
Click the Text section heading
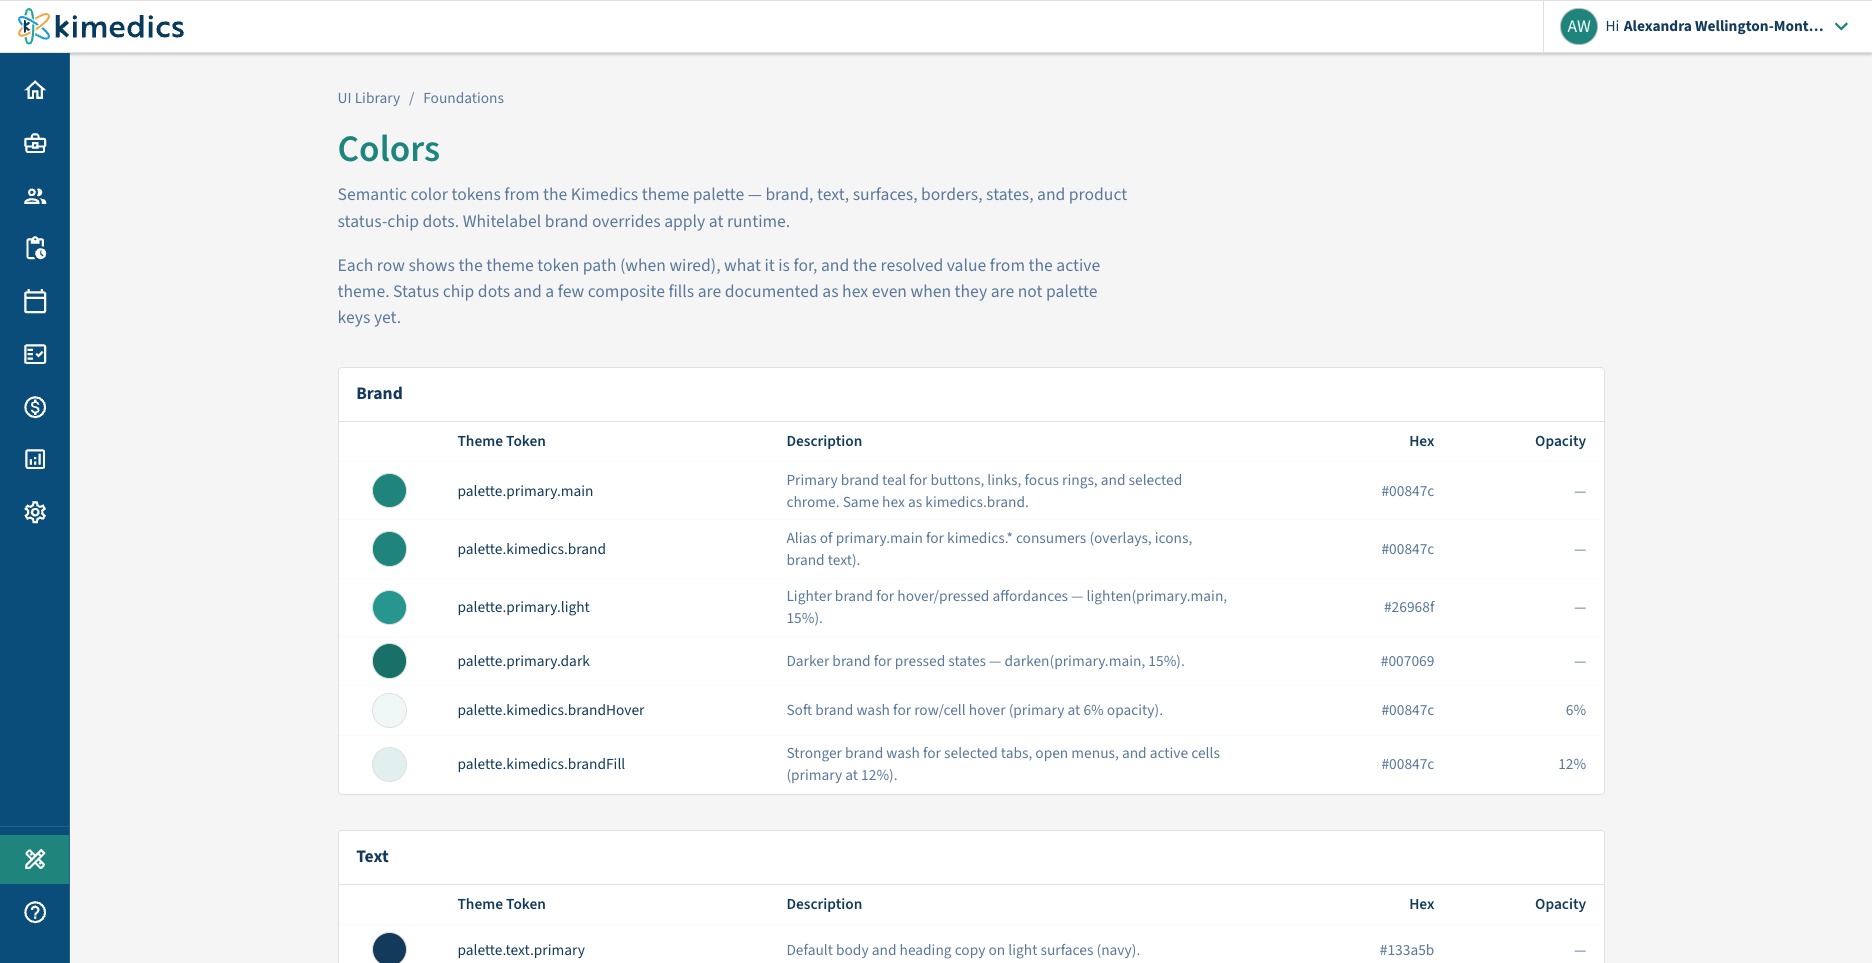[372, 856]
